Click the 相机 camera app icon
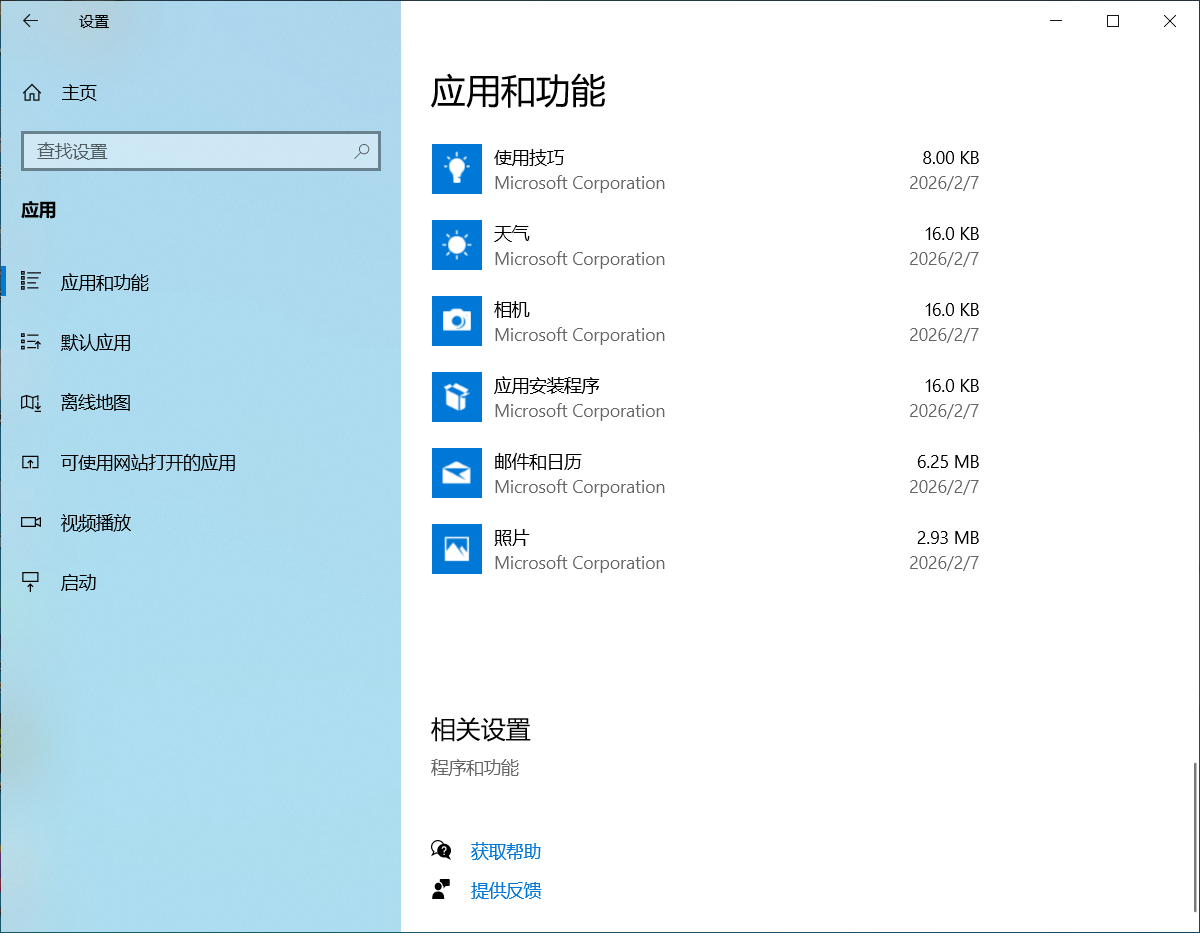 (457, 321)
